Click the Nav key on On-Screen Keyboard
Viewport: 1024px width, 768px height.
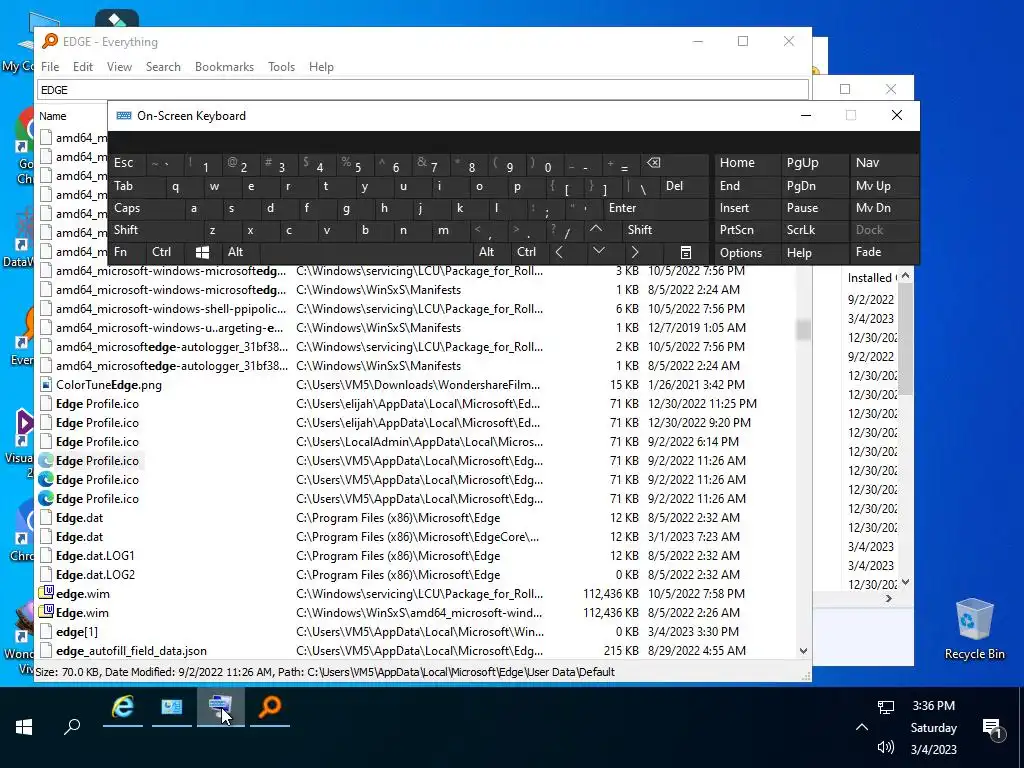tap(884, 163)
